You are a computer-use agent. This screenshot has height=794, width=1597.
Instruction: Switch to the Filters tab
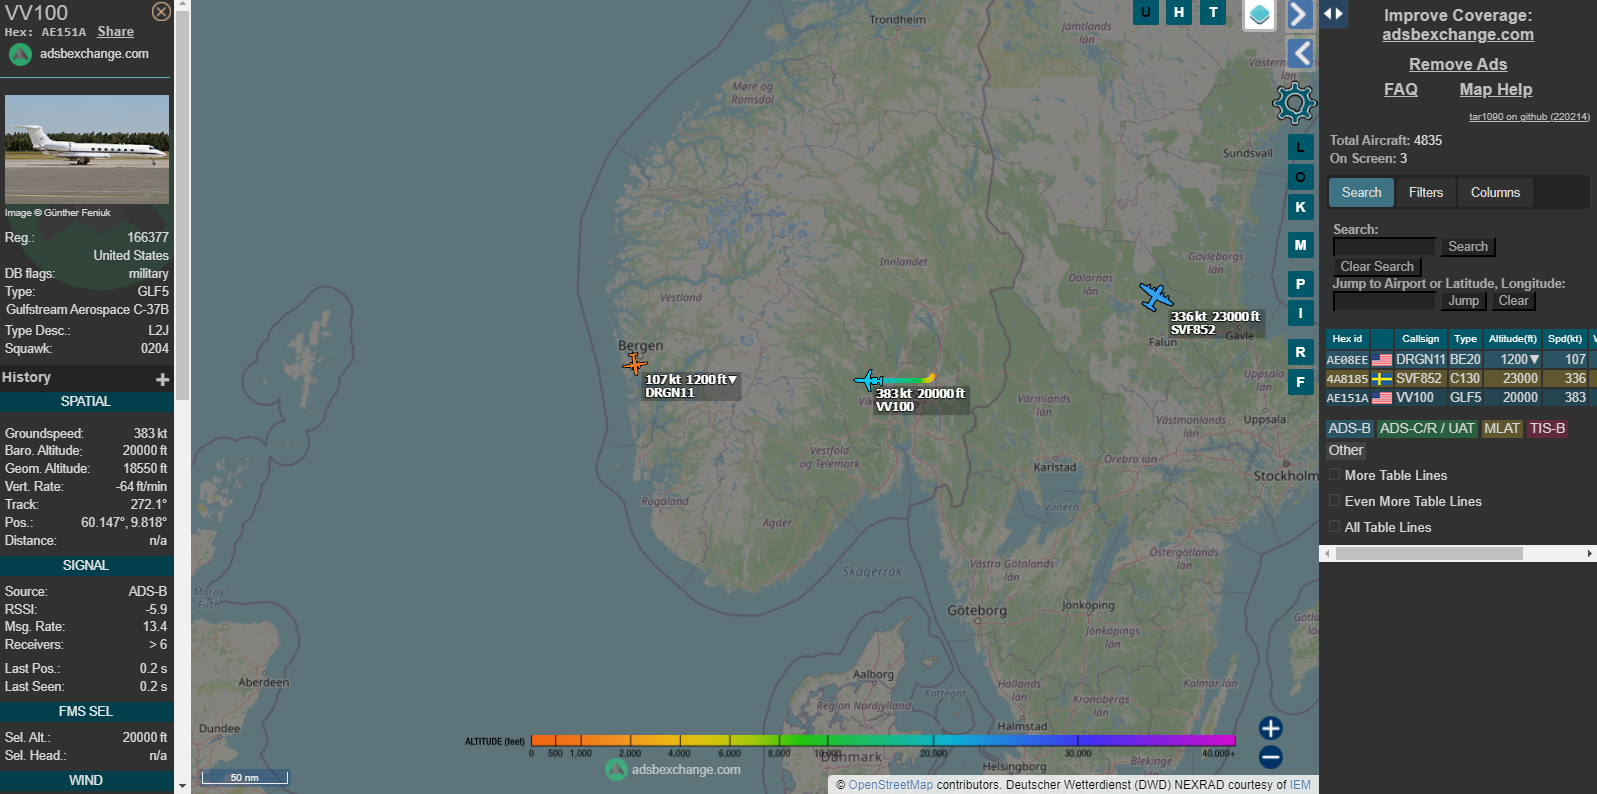(x=1426, y=192)
